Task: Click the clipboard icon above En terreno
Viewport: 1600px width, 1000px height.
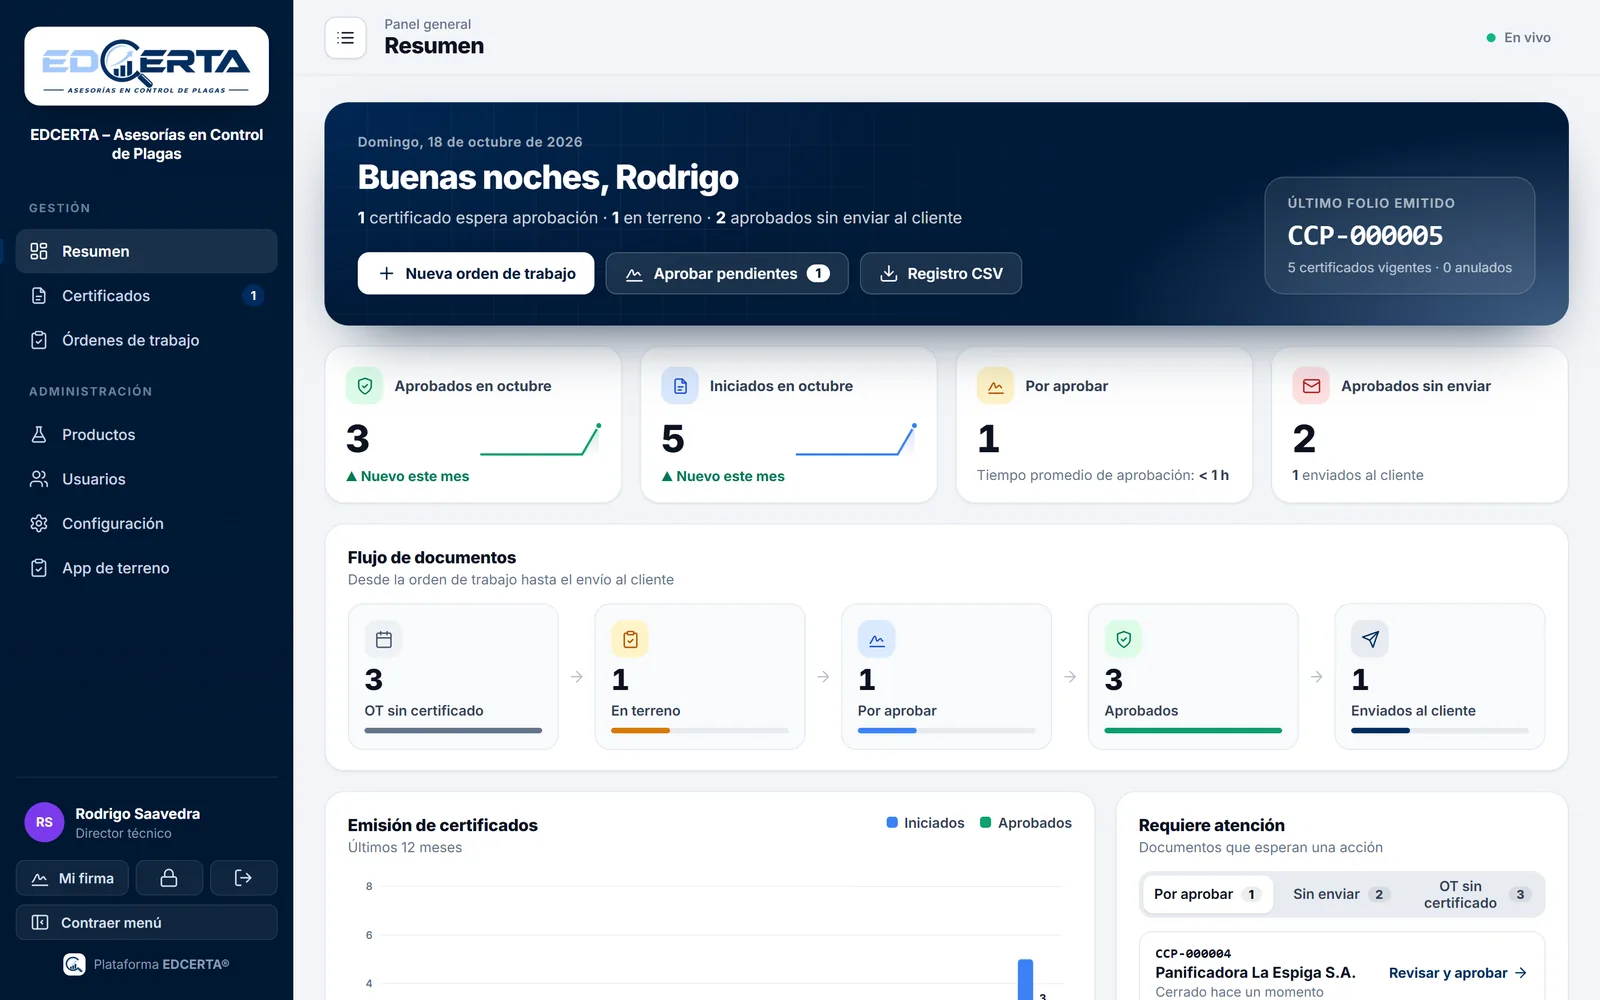Action: tap(630, 639)
